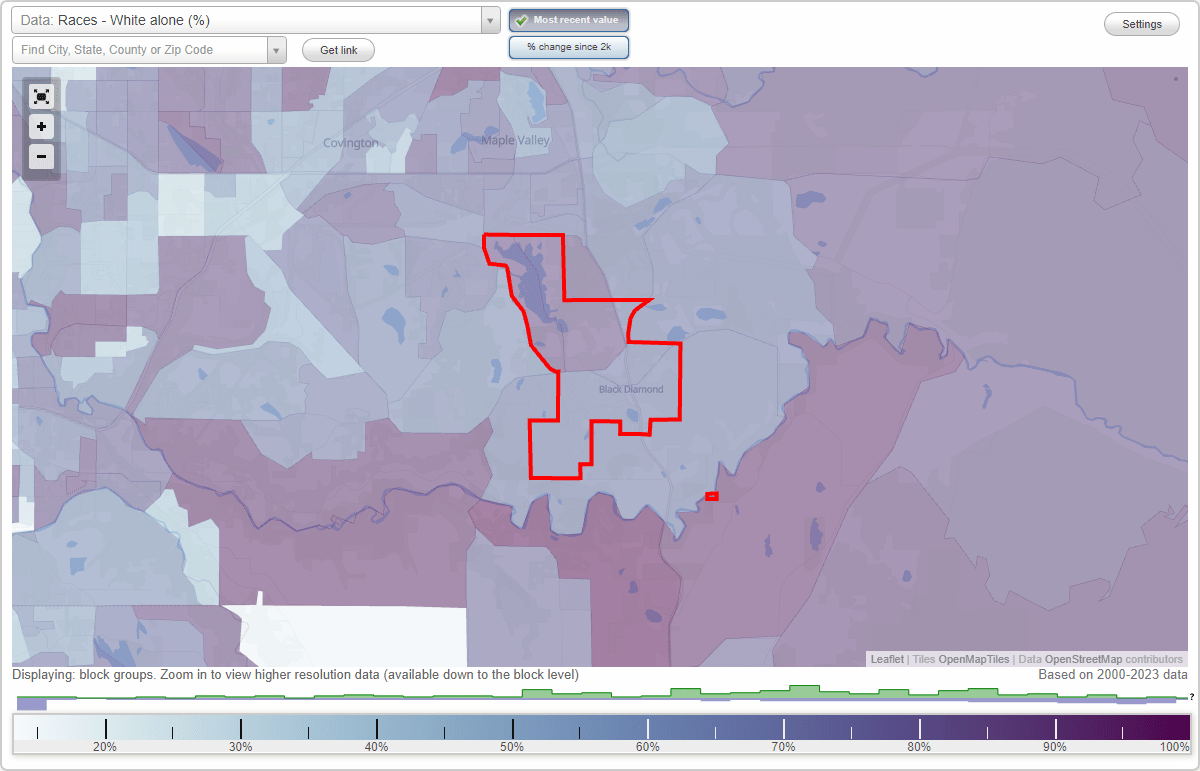The height and width of the screenshot is (771, 1200).
Task: Expand the city search dropdown arrow
Action: pyautogui.click(x=277, y=50)
